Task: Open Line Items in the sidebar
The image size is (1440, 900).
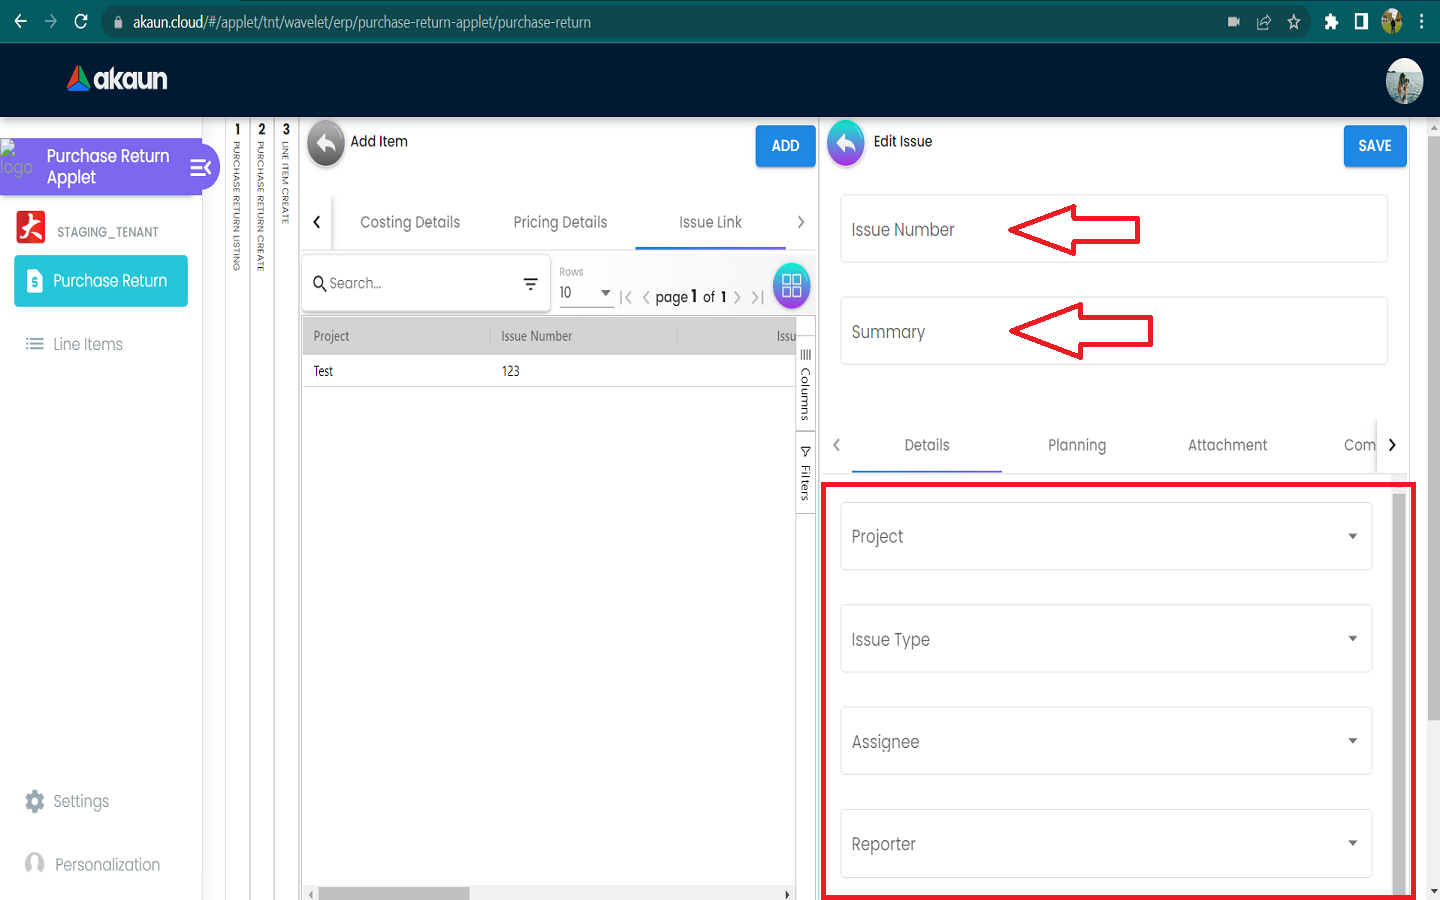Action: 88,344
